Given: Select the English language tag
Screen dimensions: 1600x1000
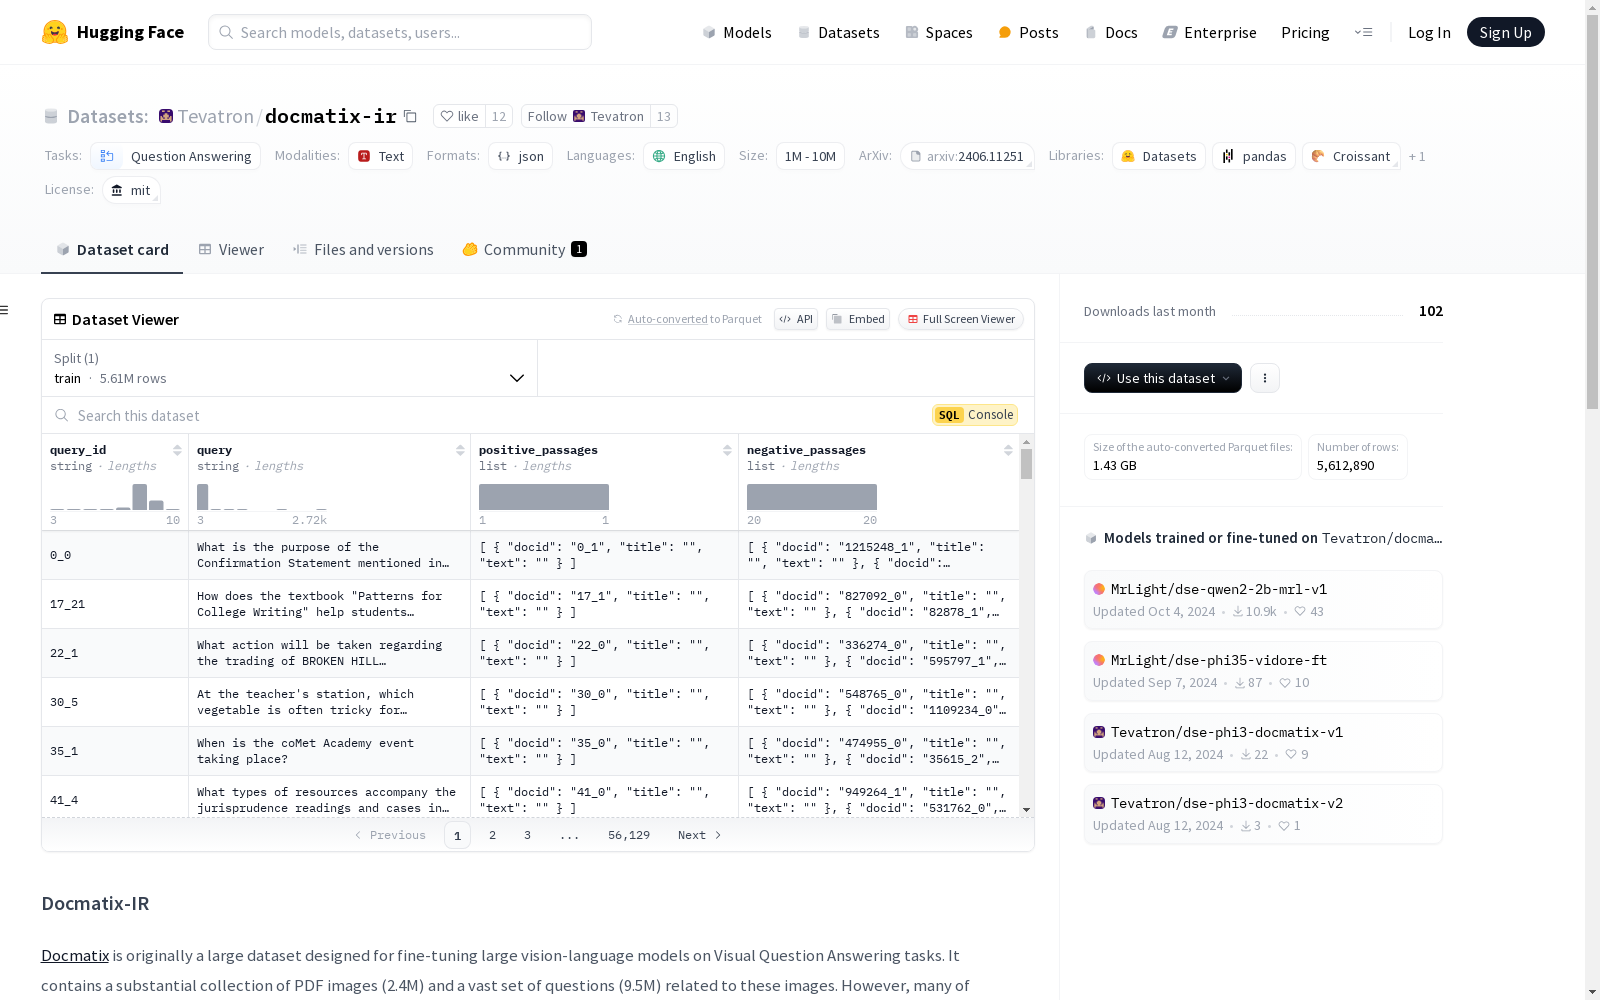Looking at the screenshot, I should point(685,156).
